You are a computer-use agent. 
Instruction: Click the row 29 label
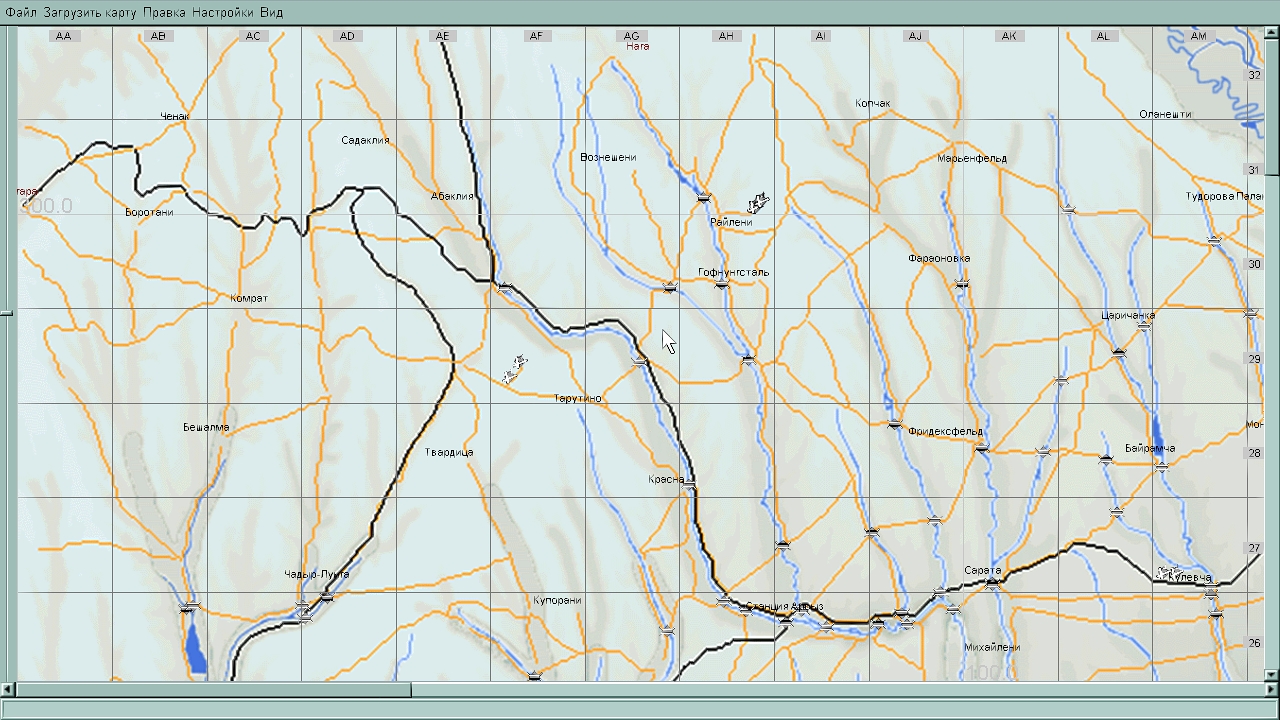click(x=1254, y=359)
